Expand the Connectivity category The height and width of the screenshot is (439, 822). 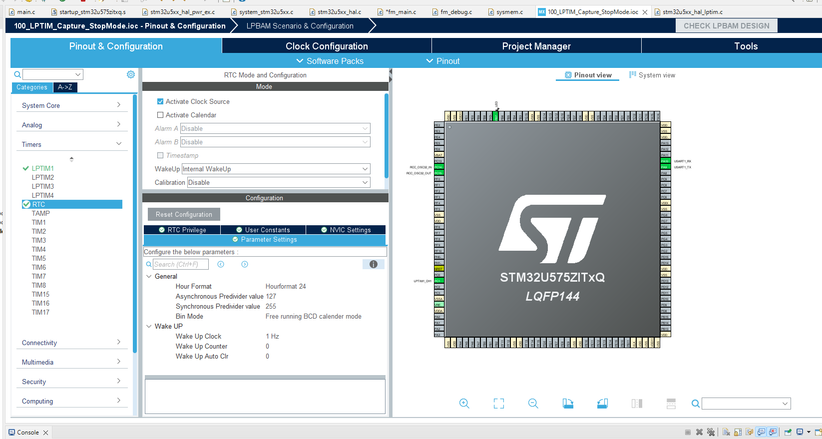(x=71, y=342)
